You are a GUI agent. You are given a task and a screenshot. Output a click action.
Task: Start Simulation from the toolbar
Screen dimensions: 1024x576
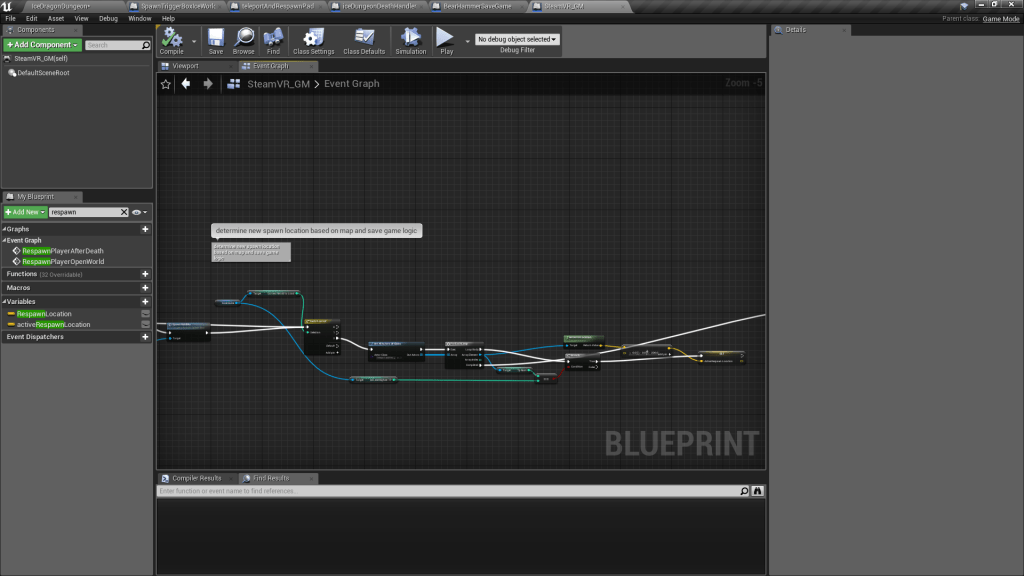tap(410, 38)
